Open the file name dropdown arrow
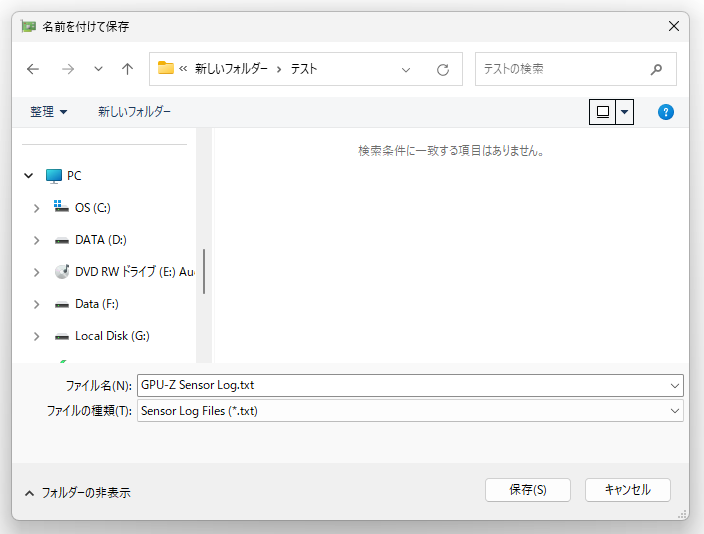The width and height of the screenshot is (704, 534). pyautogui.click(x=674, y=386)
